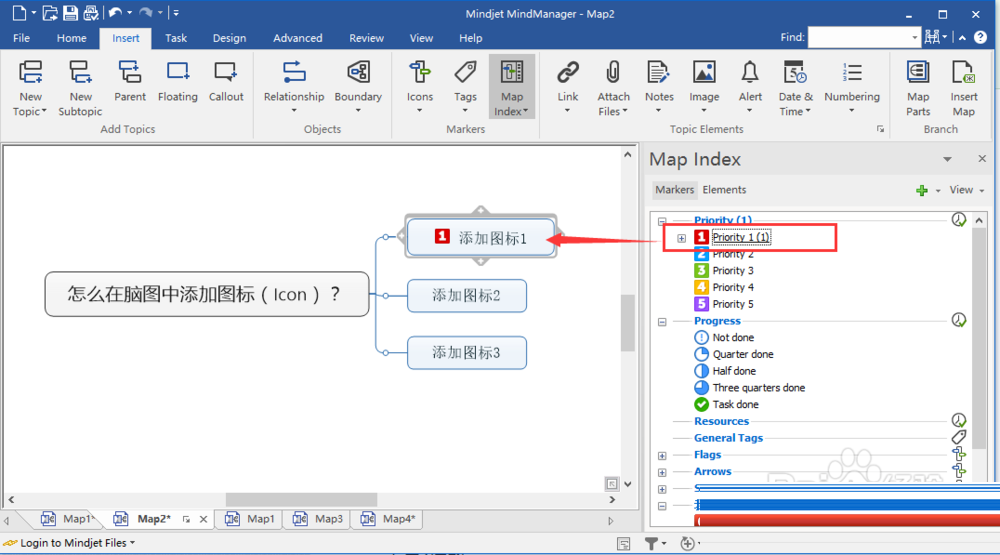This screenshot has height=555, width=1000.
Task: Open the Icons marker gallery
Action: point(420,87)
